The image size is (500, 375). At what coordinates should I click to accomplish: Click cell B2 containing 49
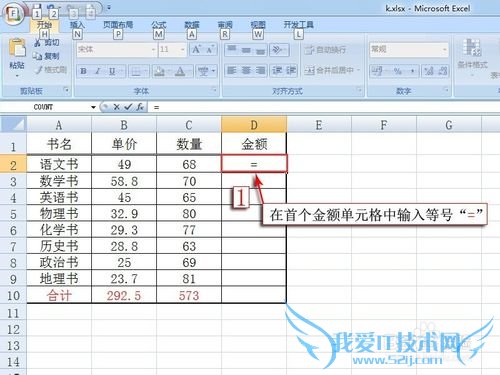tap(124, 164)
